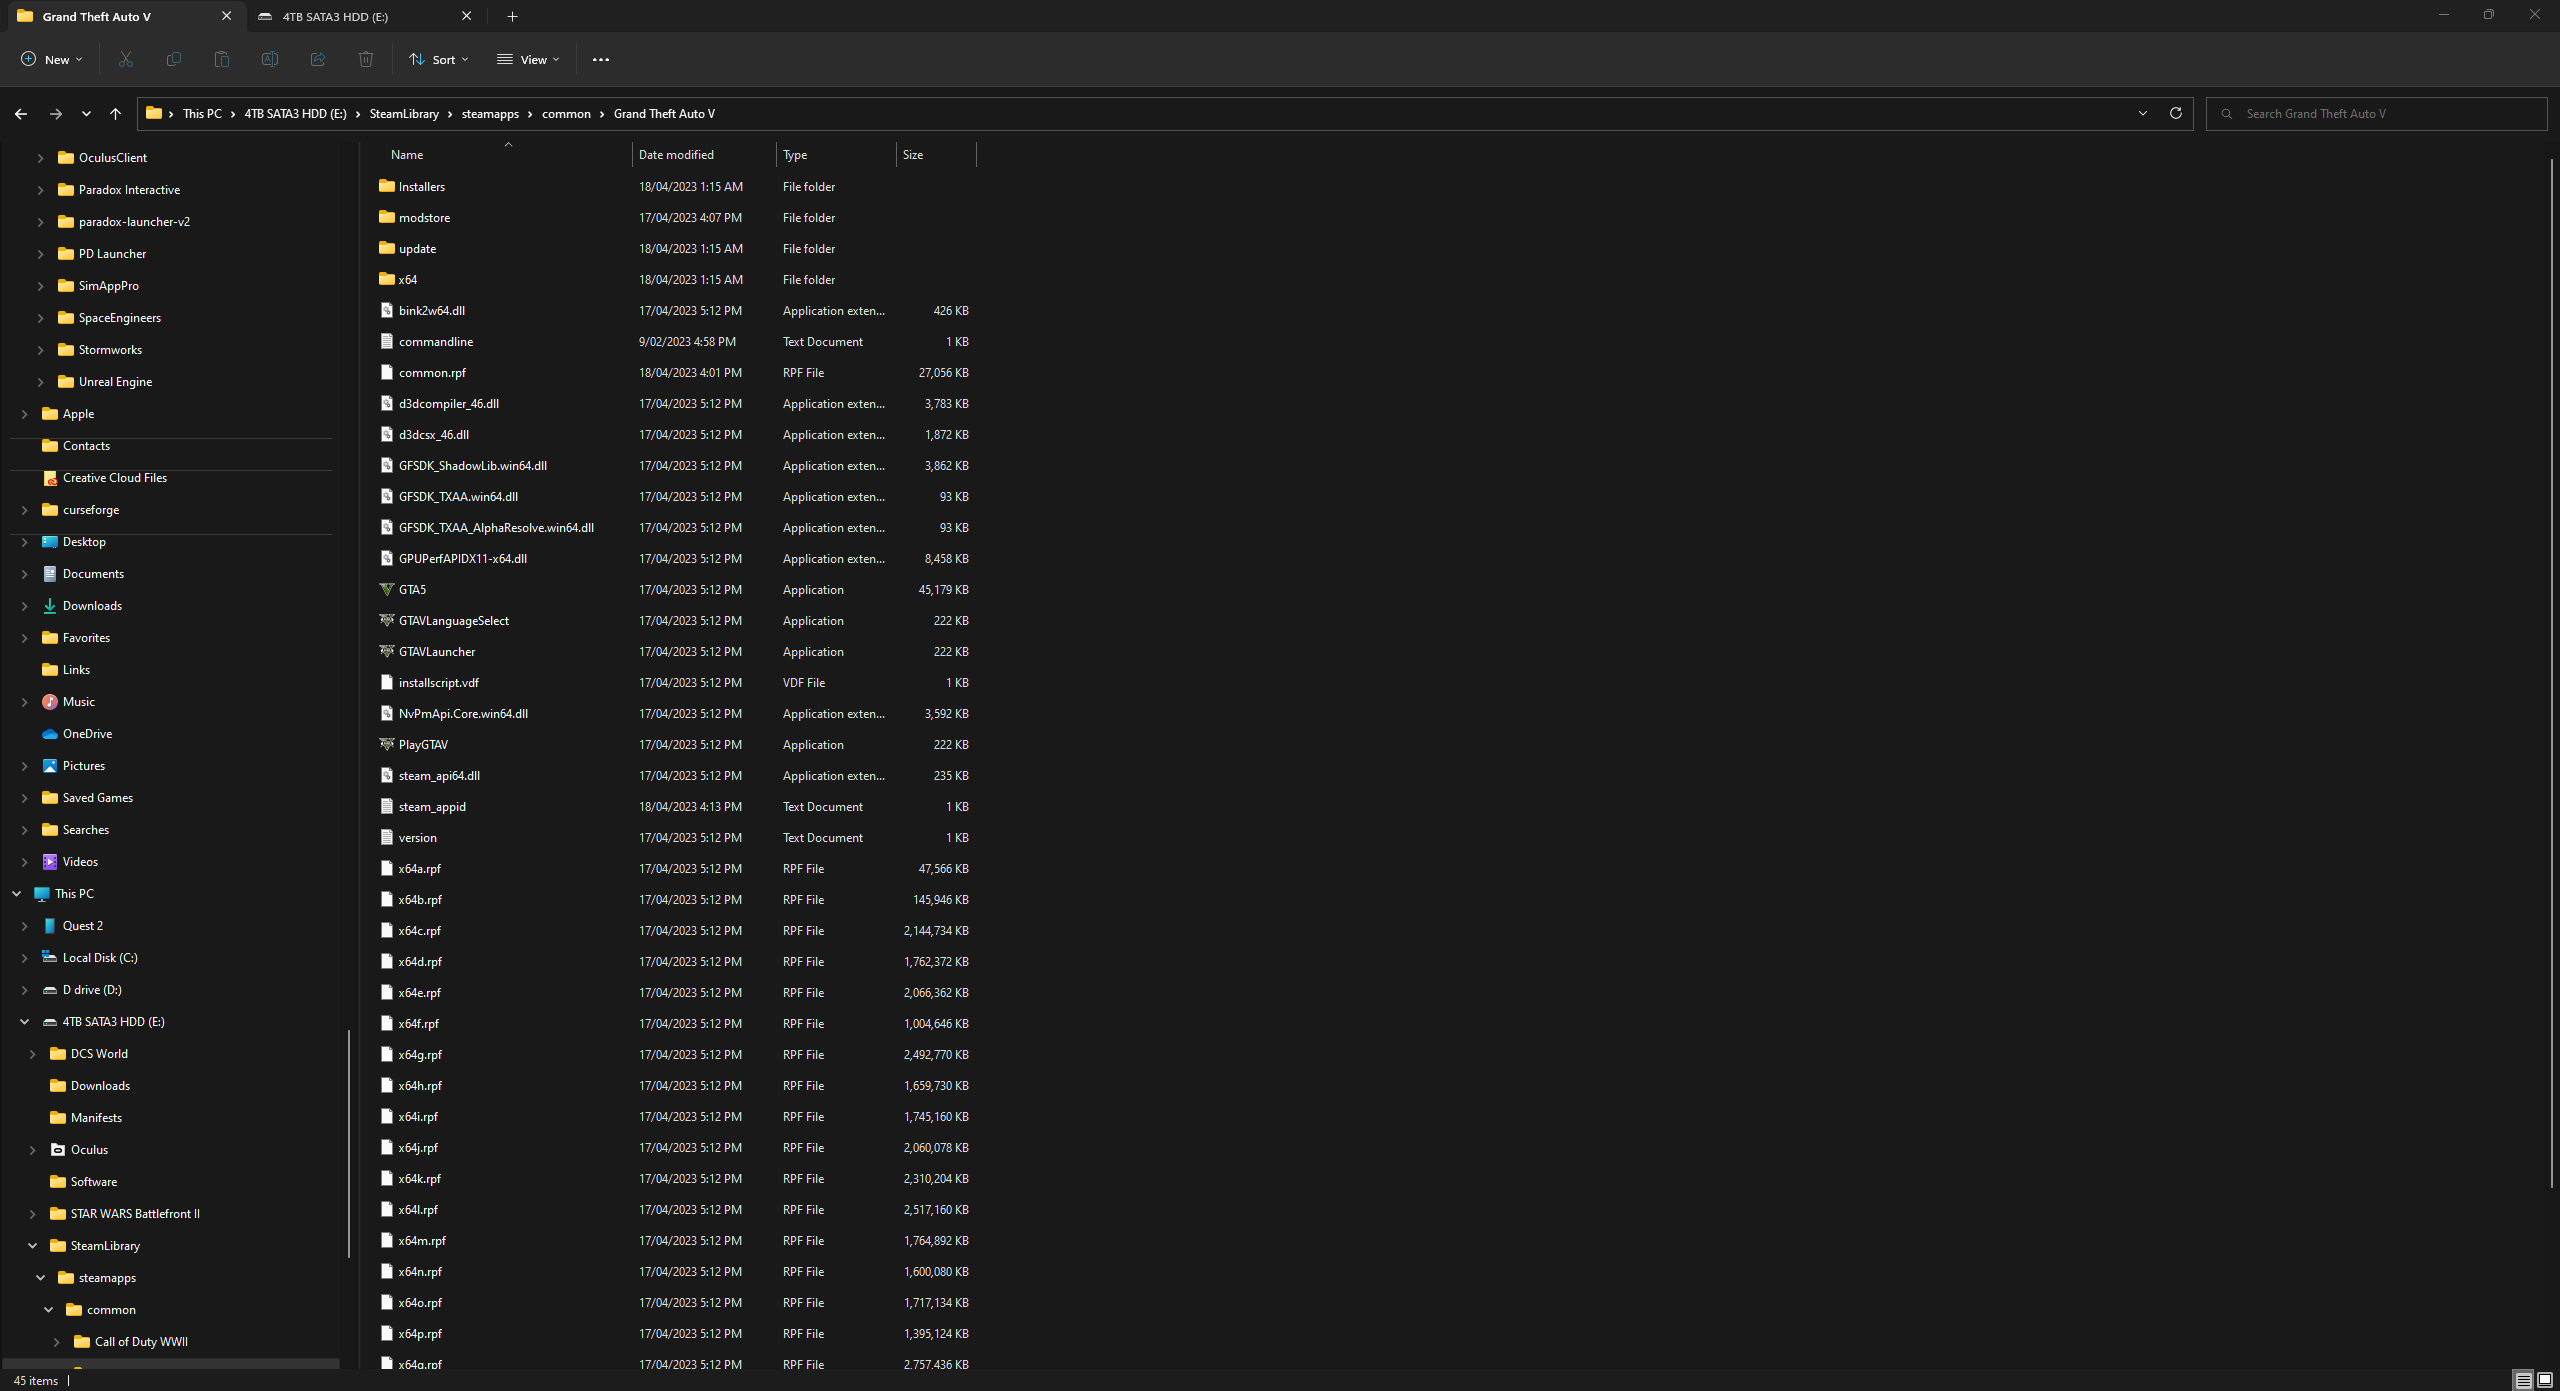
Task: Expand the steamapps folder in sidebar
Action: click(39, 1276)
